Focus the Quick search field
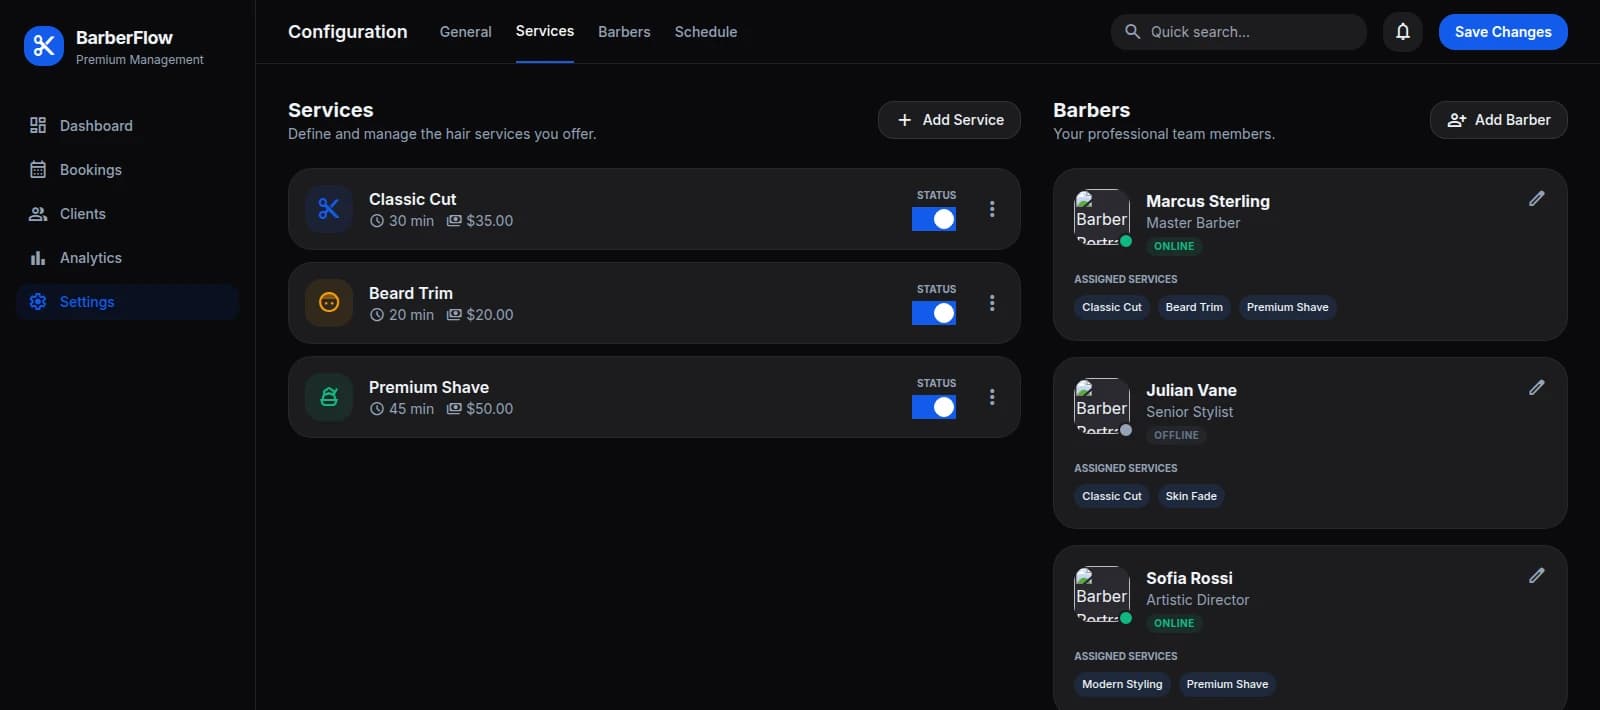Viewport: 1600px width, 710px height. (x=1239, y=32)
